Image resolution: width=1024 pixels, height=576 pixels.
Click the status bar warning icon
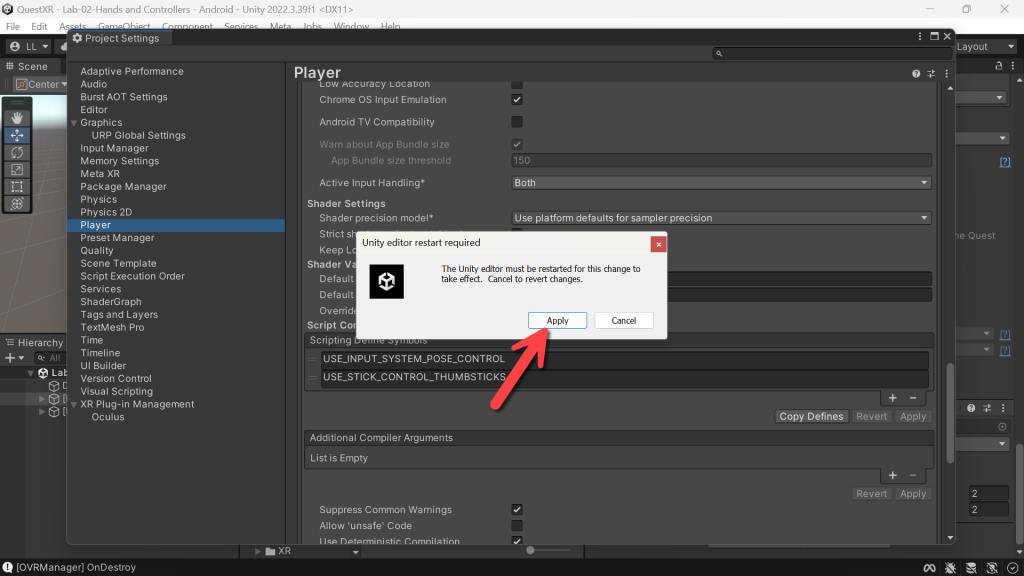(7, 568)
